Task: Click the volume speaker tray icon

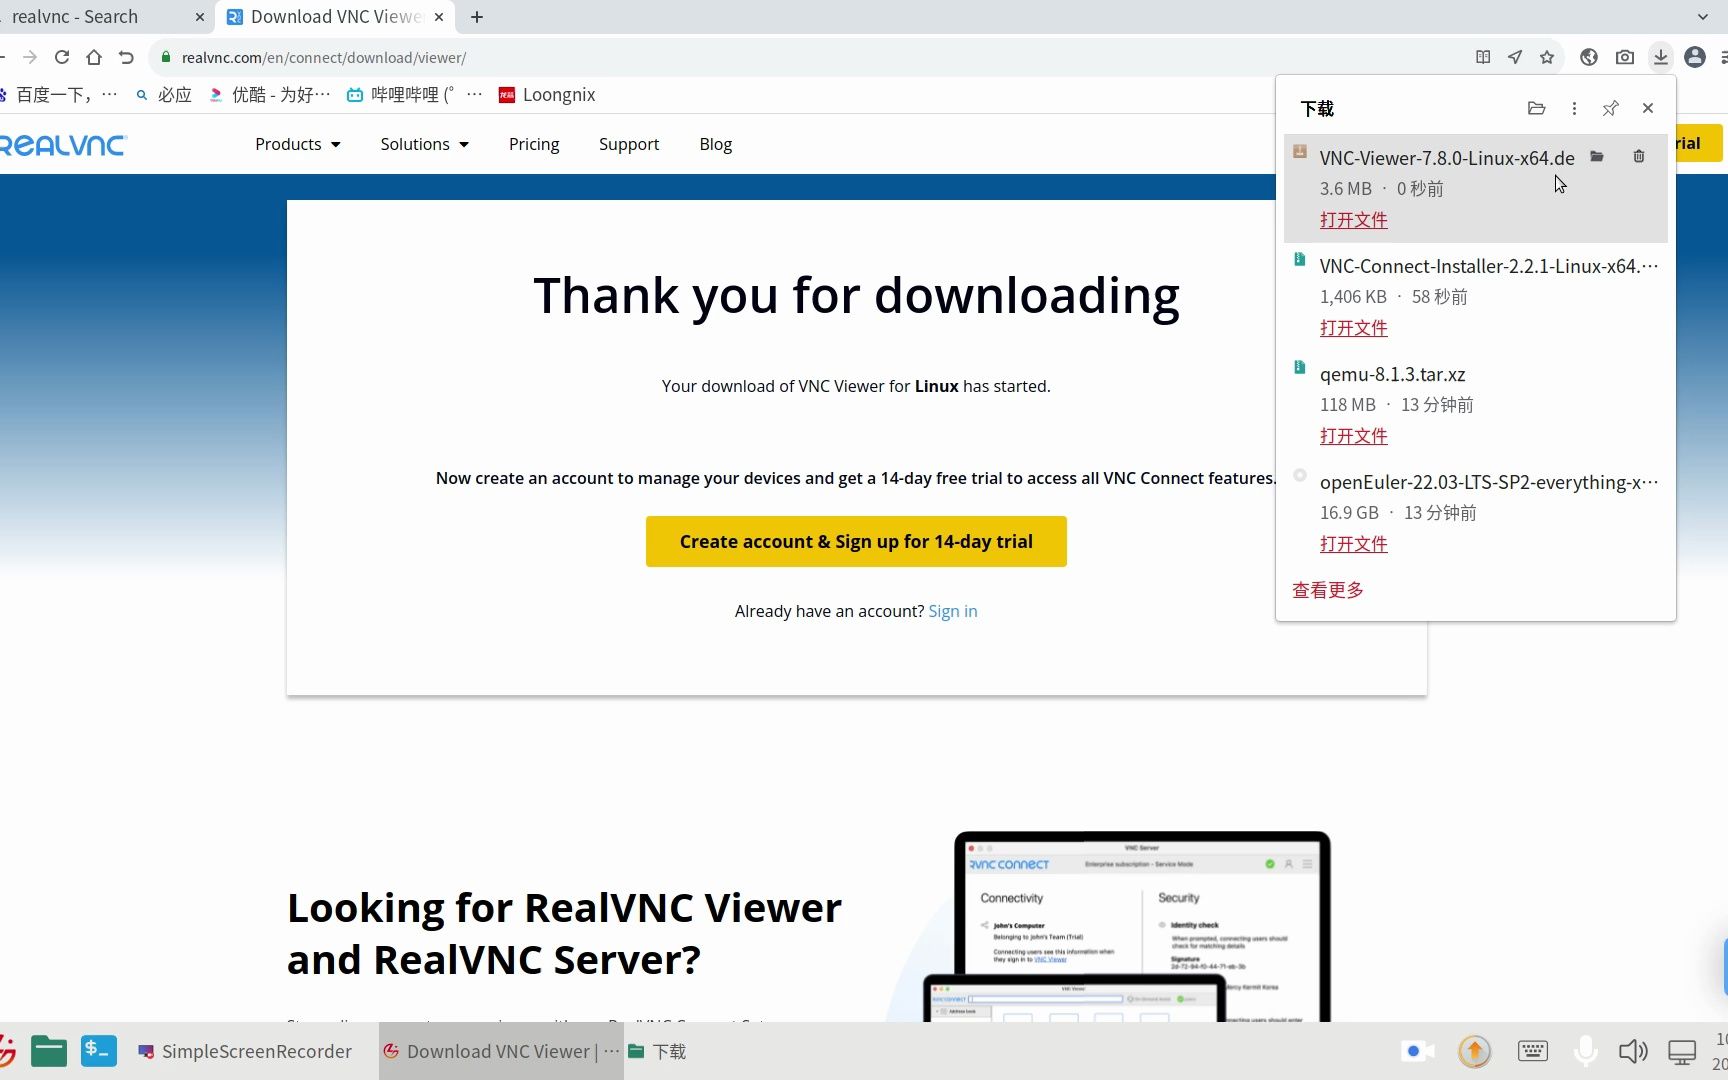Action: click(1633, 1051)
